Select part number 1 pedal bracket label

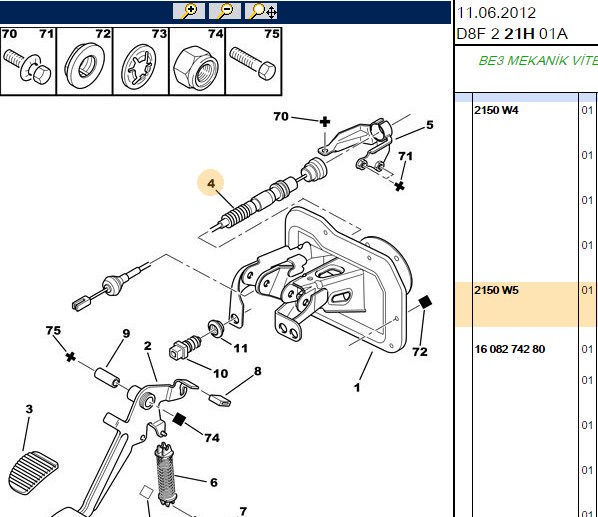point(357,388)
